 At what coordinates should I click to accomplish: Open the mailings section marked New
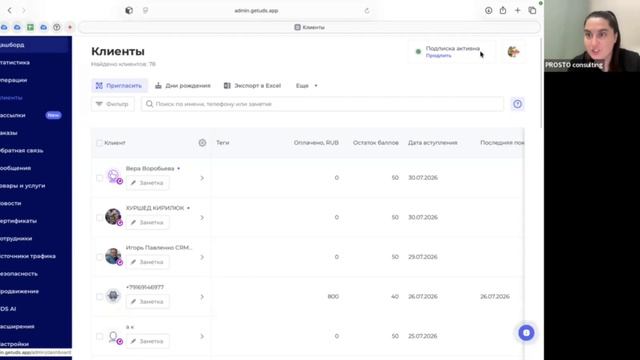(x=35, y=115)
